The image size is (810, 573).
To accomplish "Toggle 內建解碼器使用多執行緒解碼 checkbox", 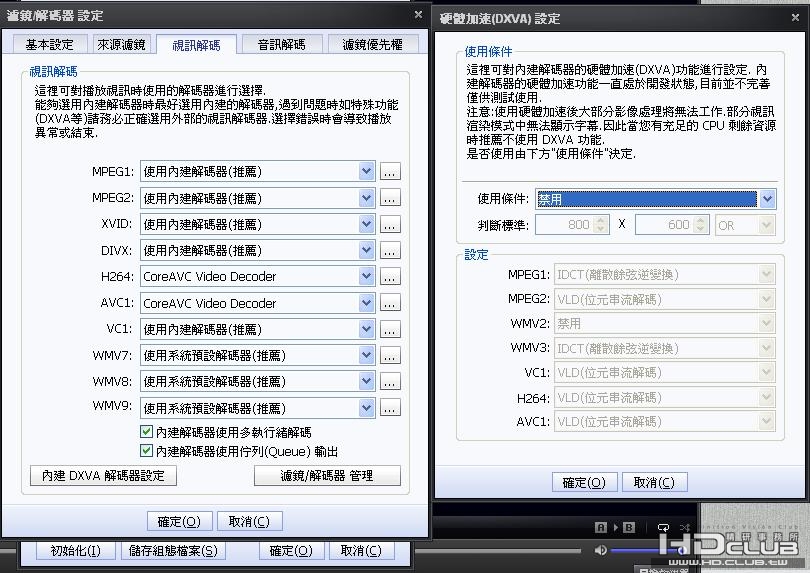I will click(x=147, y=431).
